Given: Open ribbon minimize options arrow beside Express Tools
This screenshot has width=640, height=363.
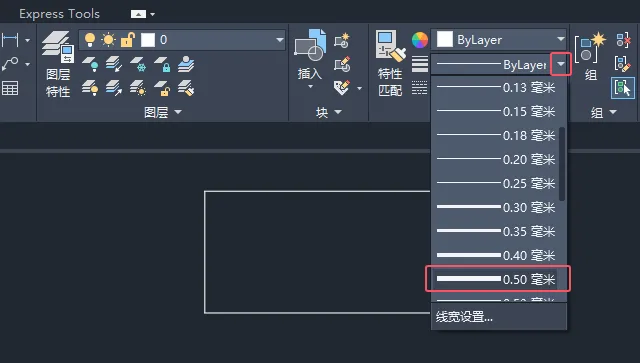Looking at the screenshot, I should click(153, 14).
